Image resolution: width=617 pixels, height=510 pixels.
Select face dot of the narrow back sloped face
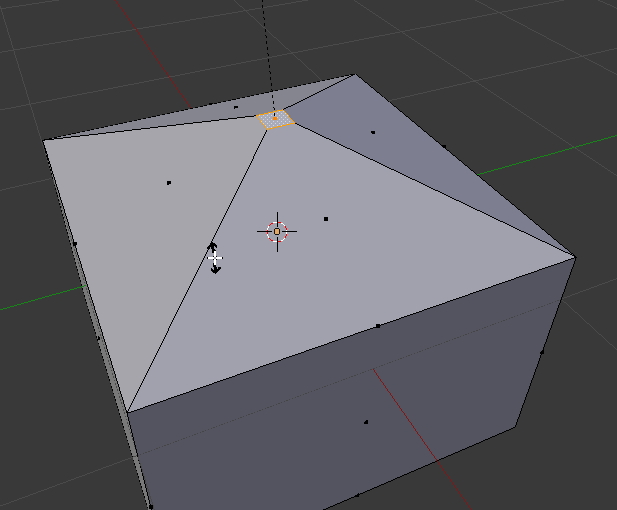coord(236,107)
